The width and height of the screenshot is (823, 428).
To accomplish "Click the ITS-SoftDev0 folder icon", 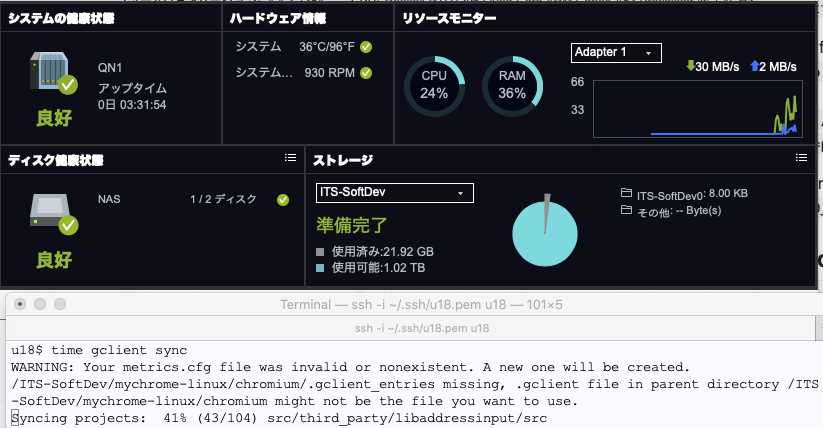I will point(626,194).
